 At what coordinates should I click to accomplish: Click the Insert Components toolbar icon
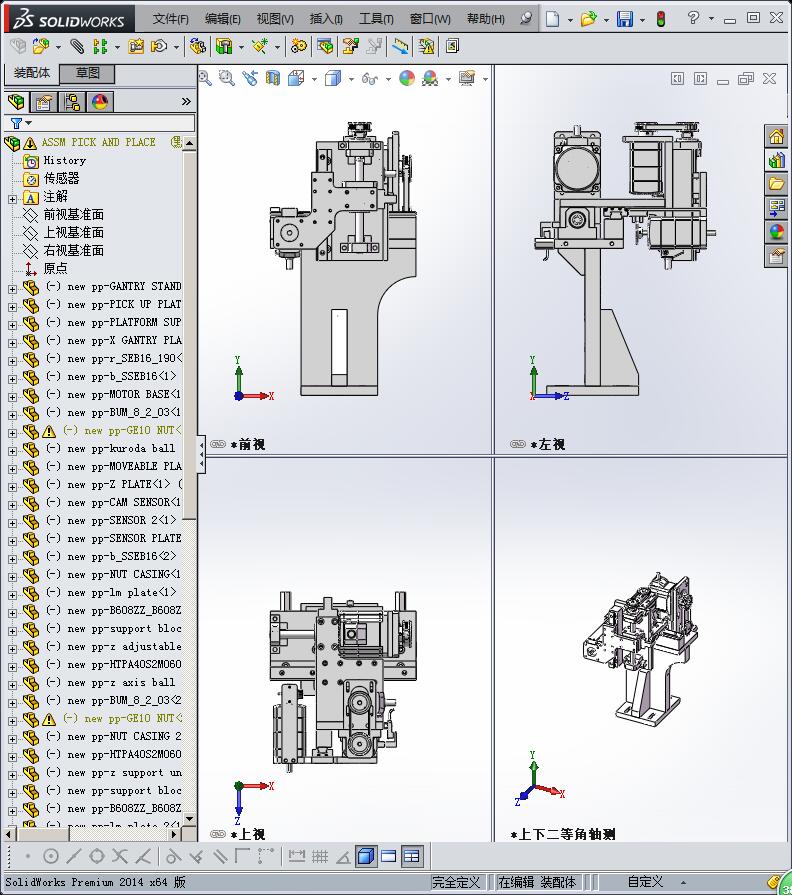[x=40, y=46]
